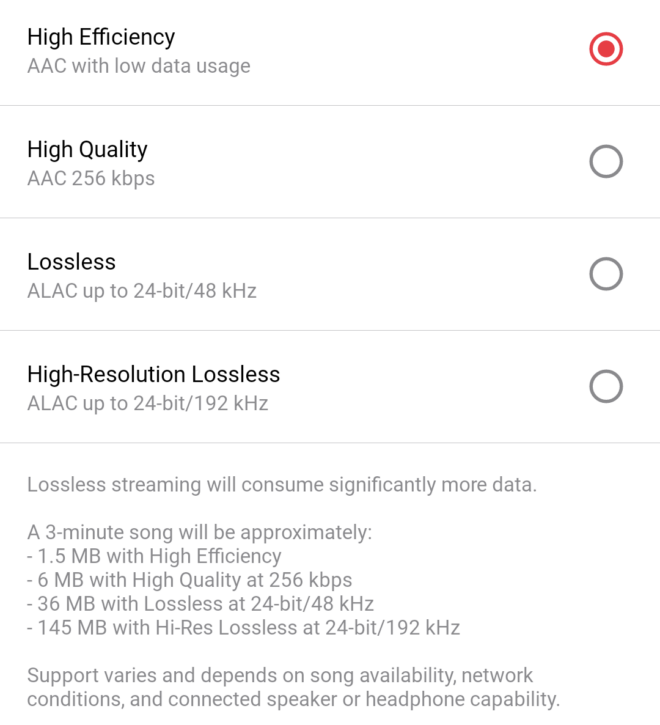Click the 'A 3-minute song will be approximately' line
Image resolution: width=660 pixels, height=725 pixels.
tap(199, 533)
